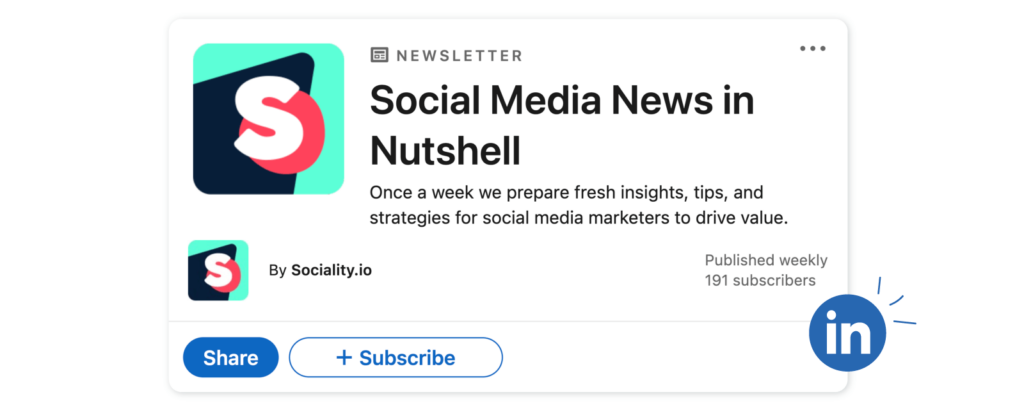This screenshot has width=1024, height=410.
Task: Click the plus icon inside Subscribe button
Action: pyautogui.click(x=344, y=358)
